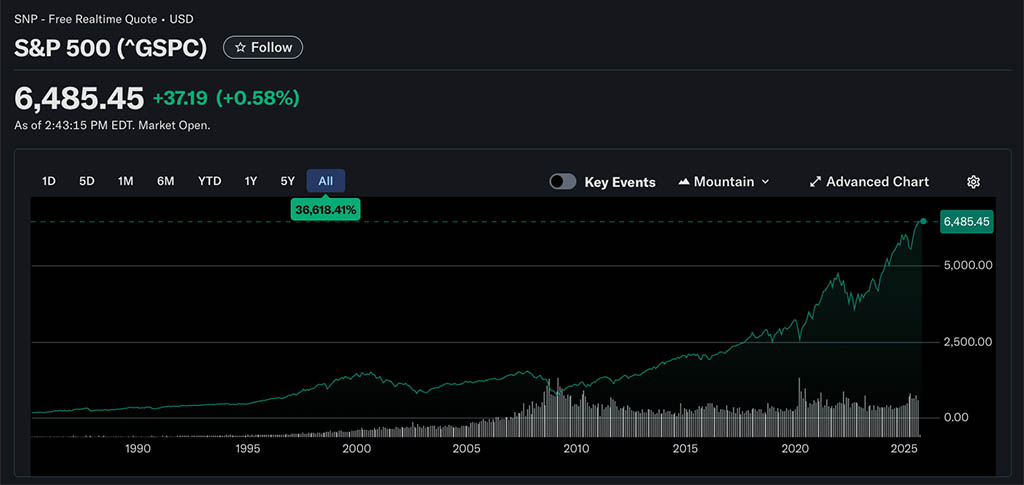The height and width of the screenshot is (485, 1024).
Task: Open the Advanced Chart view
Action: tap(869, 182)
